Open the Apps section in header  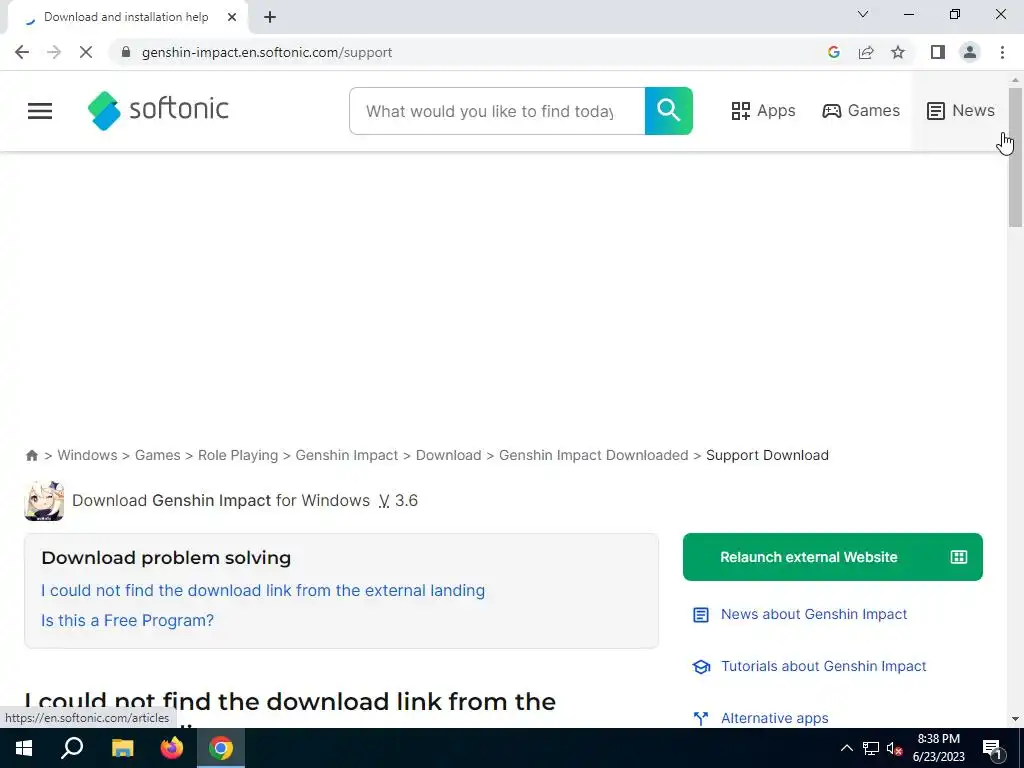763,111
